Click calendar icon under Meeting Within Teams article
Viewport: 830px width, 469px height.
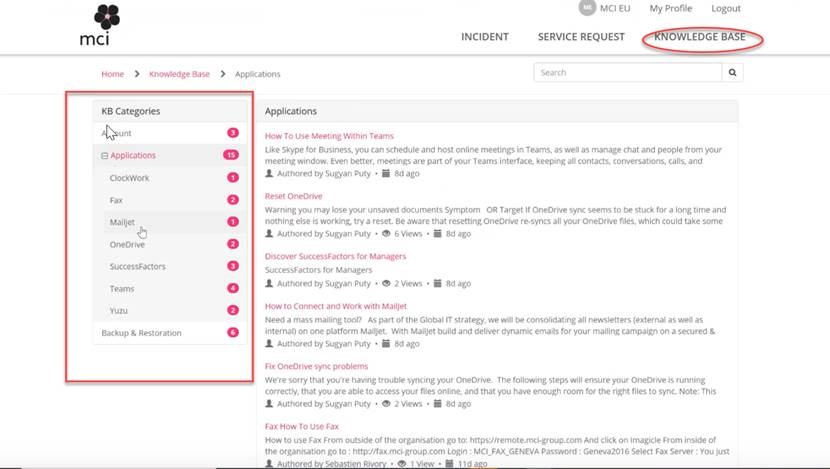(x=386, y=173)
